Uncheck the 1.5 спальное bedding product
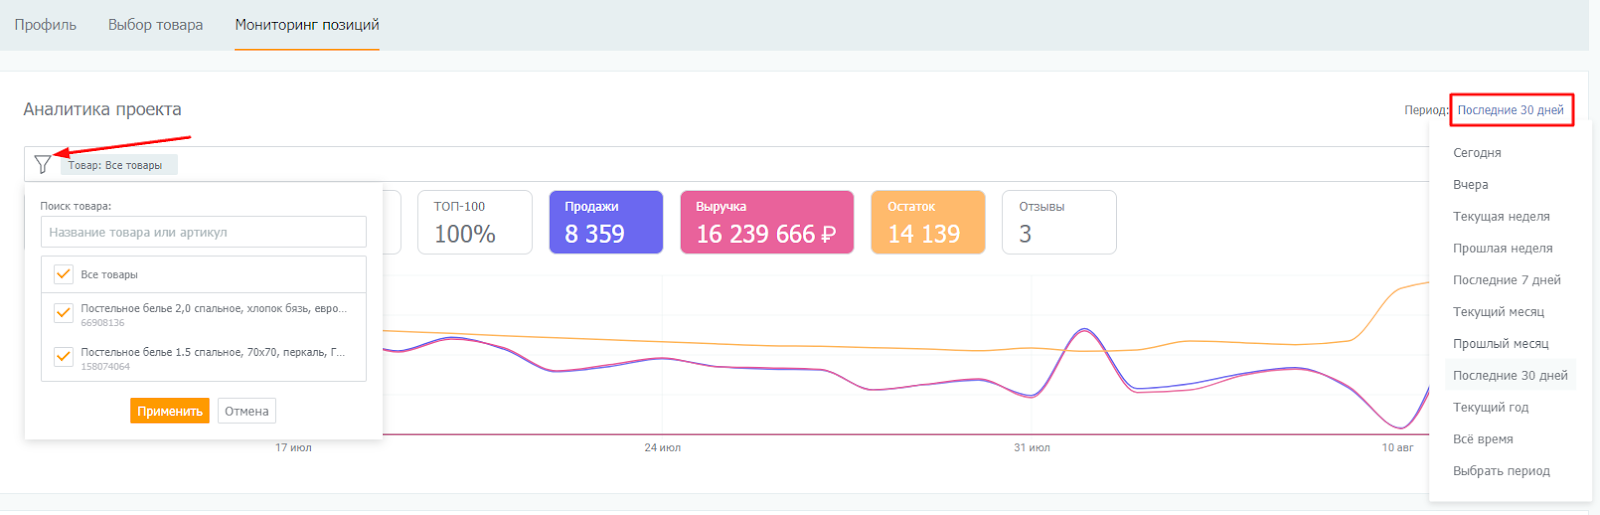 click(64, 357)
